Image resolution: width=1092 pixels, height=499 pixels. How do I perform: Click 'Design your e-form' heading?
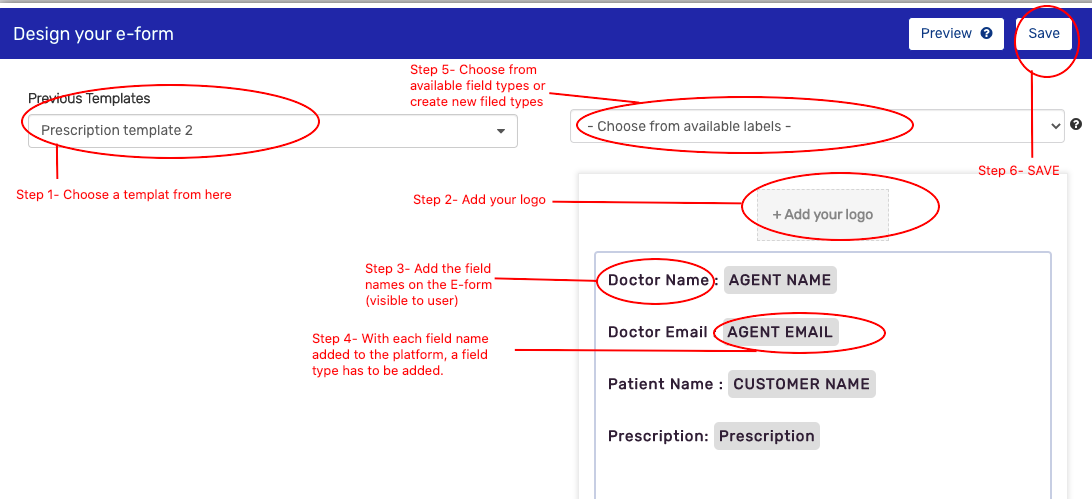coord(93,33)
